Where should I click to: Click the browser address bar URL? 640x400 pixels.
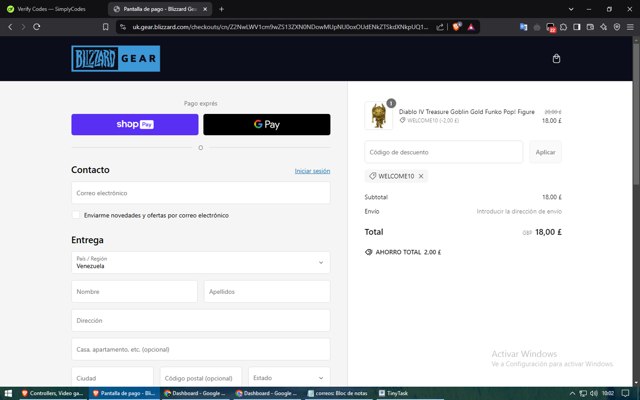(280, 27)
